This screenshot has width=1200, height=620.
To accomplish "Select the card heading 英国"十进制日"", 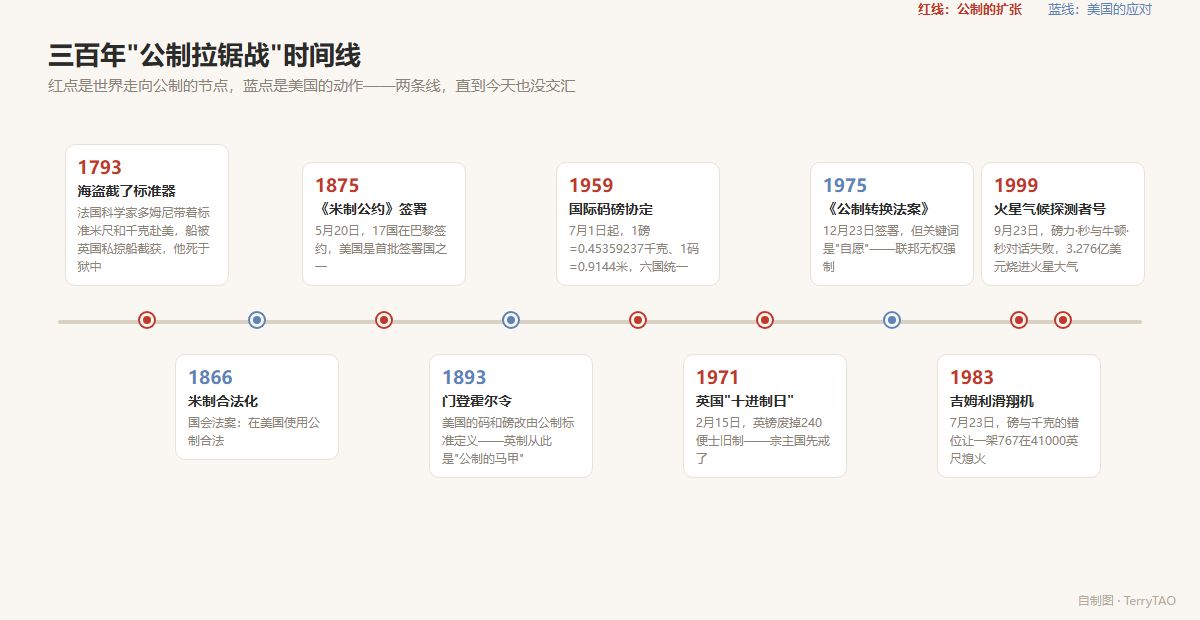I will click(x=745, y=401).
